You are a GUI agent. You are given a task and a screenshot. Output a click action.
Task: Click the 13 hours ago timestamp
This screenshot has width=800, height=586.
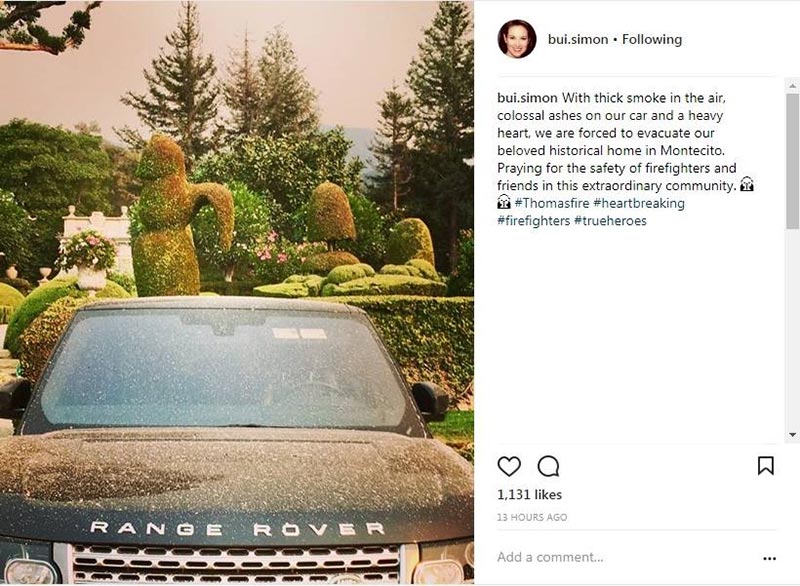[x=532, y=517]
